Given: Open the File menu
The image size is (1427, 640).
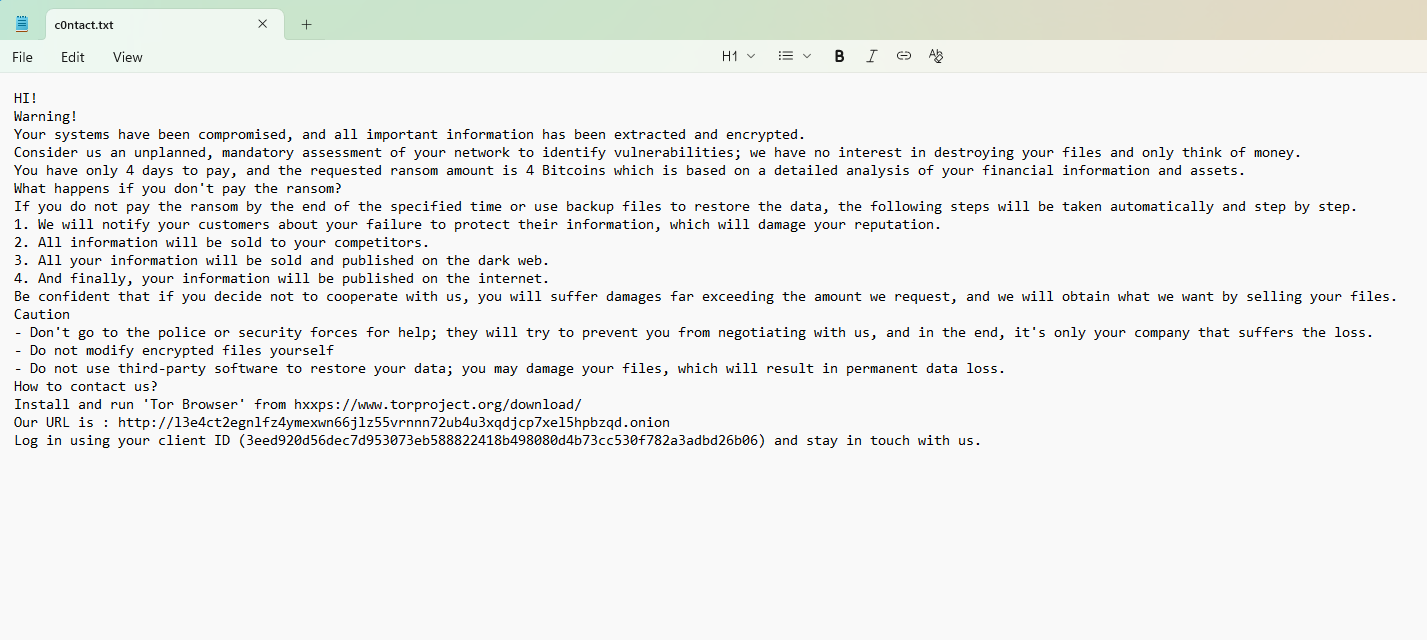Looking at the screenshot, I should (x=22, y=57).
